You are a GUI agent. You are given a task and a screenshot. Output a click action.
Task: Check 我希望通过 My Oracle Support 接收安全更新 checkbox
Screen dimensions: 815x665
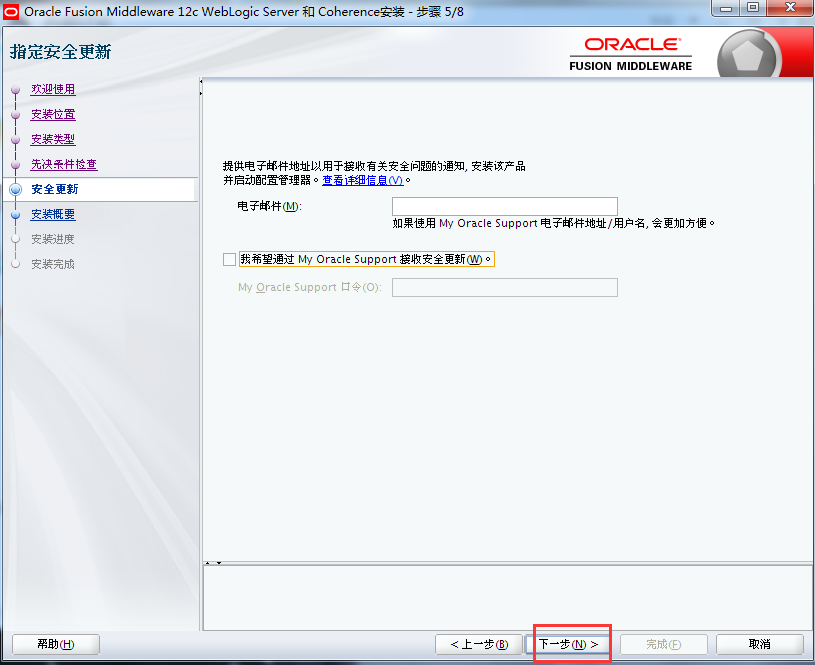pos(229,259)
